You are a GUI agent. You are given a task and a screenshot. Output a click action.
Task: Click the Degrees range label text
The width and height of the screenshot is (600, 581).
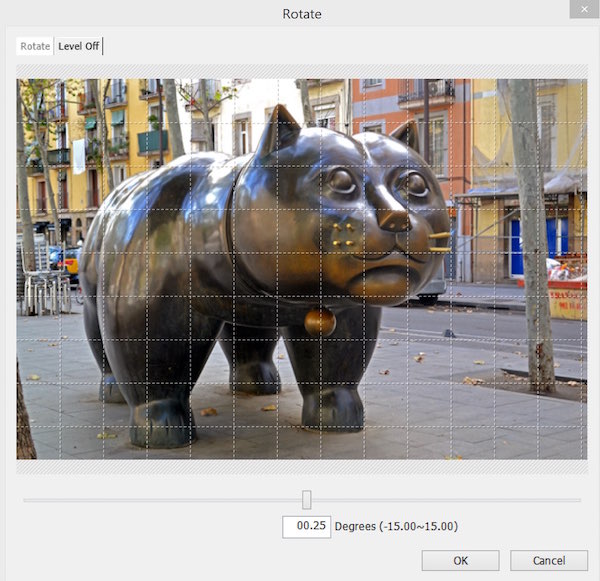(396, 526)
